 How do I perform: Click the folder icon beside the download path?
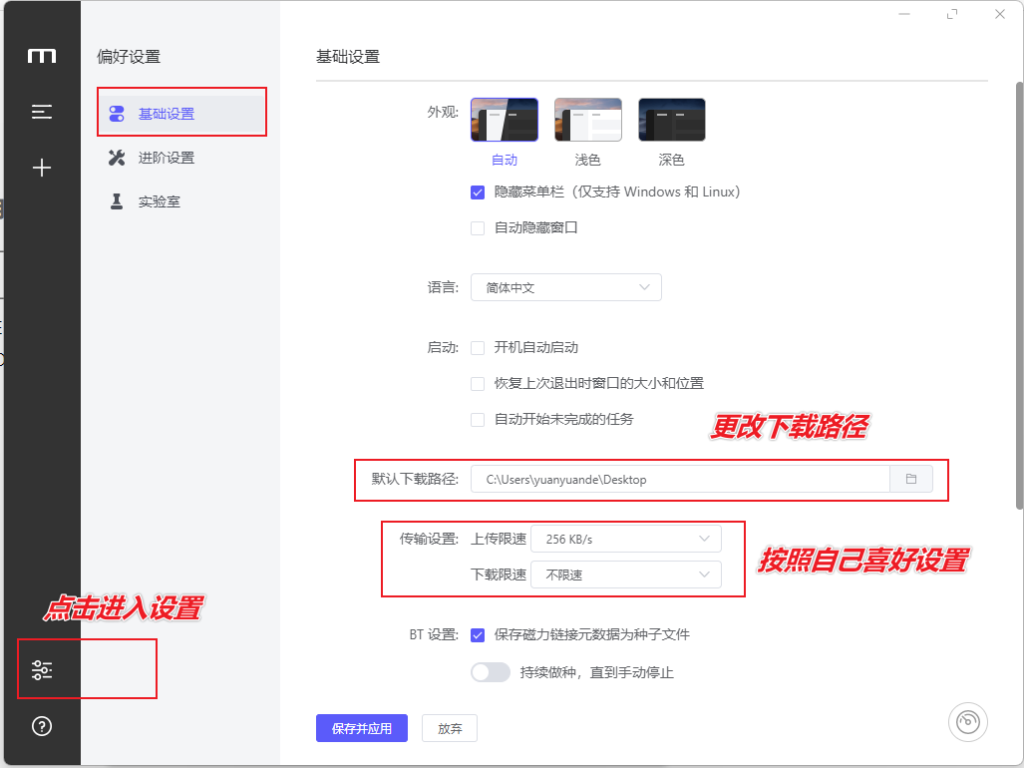911,479
